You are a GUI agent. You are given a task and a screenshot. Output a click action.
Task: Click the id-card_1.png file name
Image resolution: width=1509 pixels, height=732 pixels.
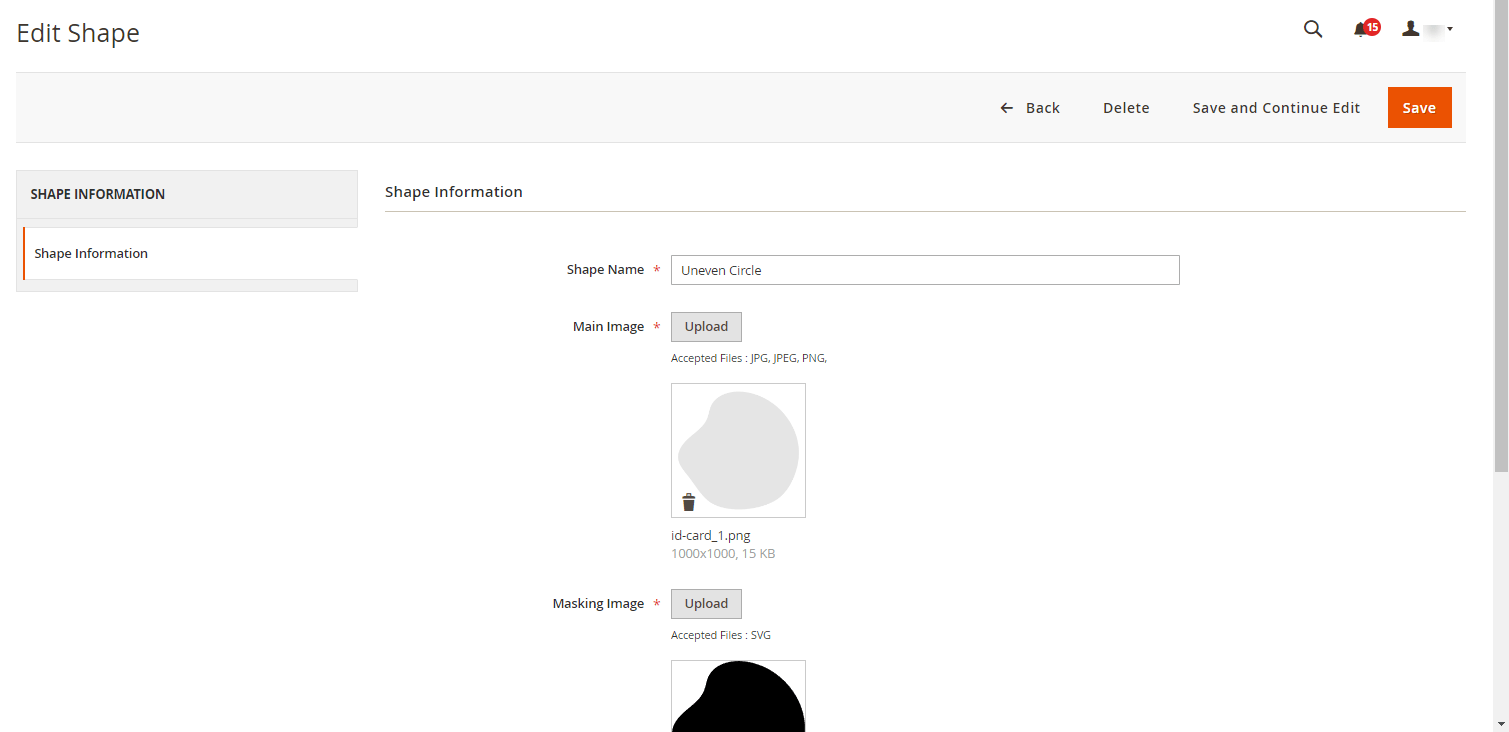[x=710, y=536]
